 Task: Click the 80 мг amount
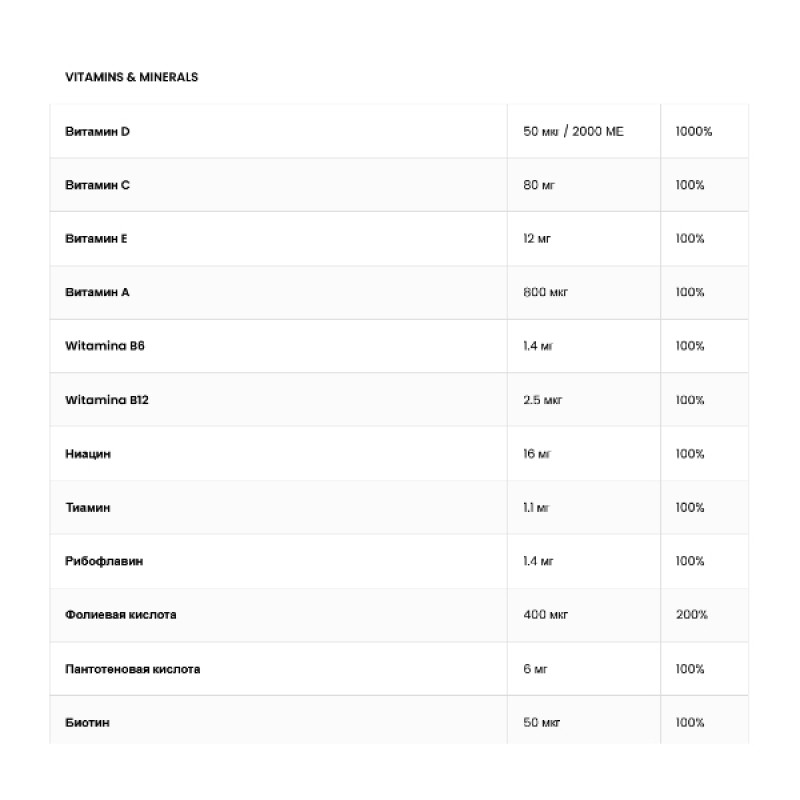pyautogui.click(x=538, y=185)
